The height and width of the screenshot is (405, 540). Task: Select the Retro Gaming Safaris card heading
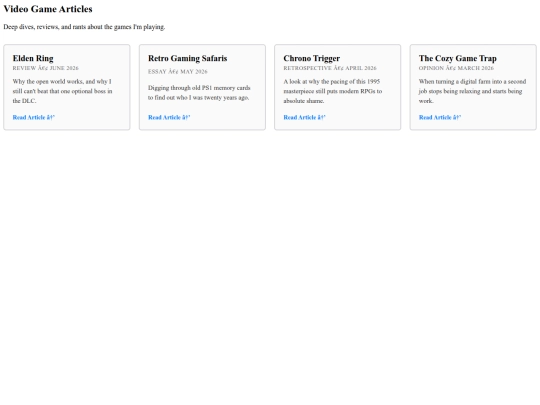tap(188, 58)
